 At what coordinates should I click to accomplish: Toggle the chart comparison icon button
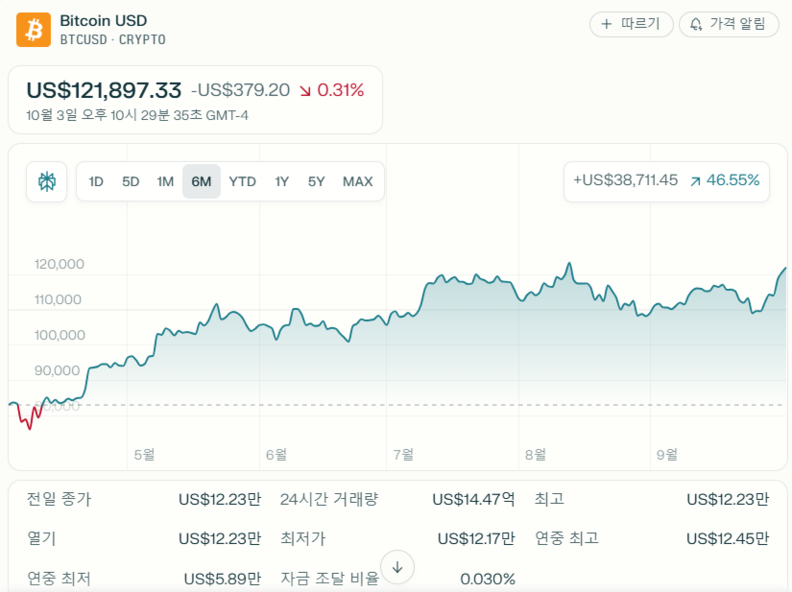(47, 181)
